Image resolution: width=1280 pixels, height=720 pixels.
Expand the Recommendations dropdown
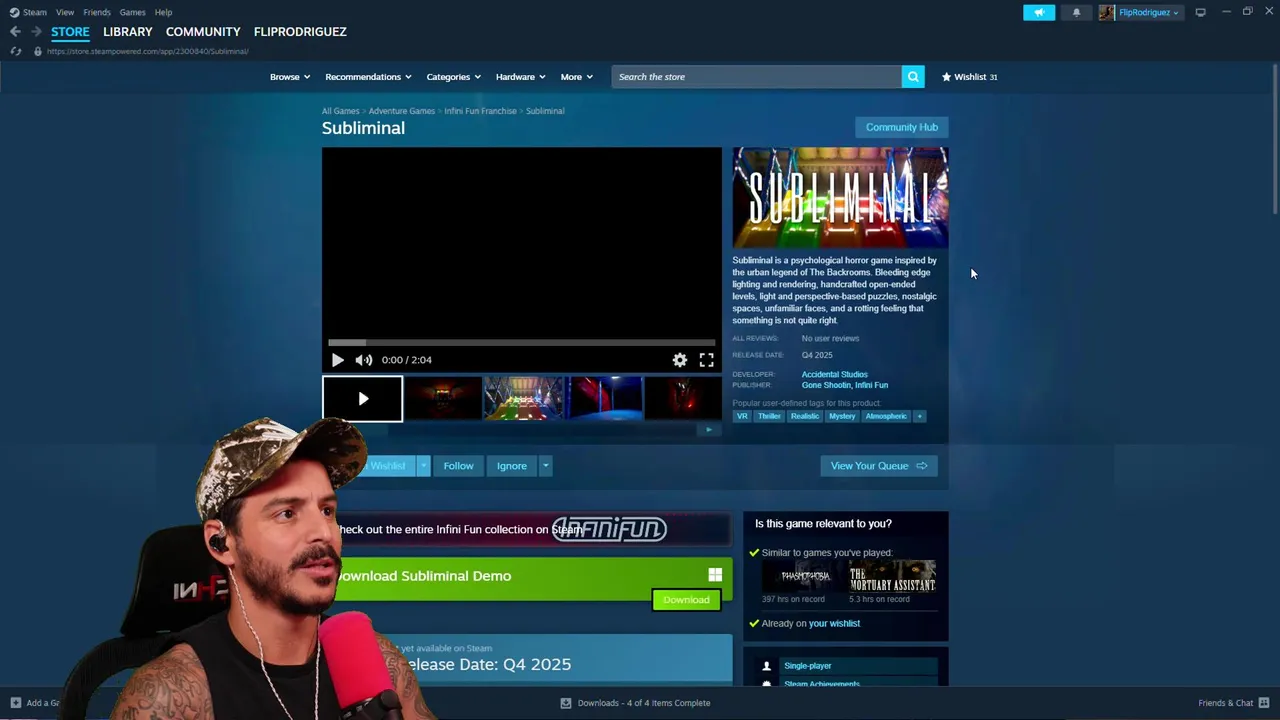[x=368, y=77]
